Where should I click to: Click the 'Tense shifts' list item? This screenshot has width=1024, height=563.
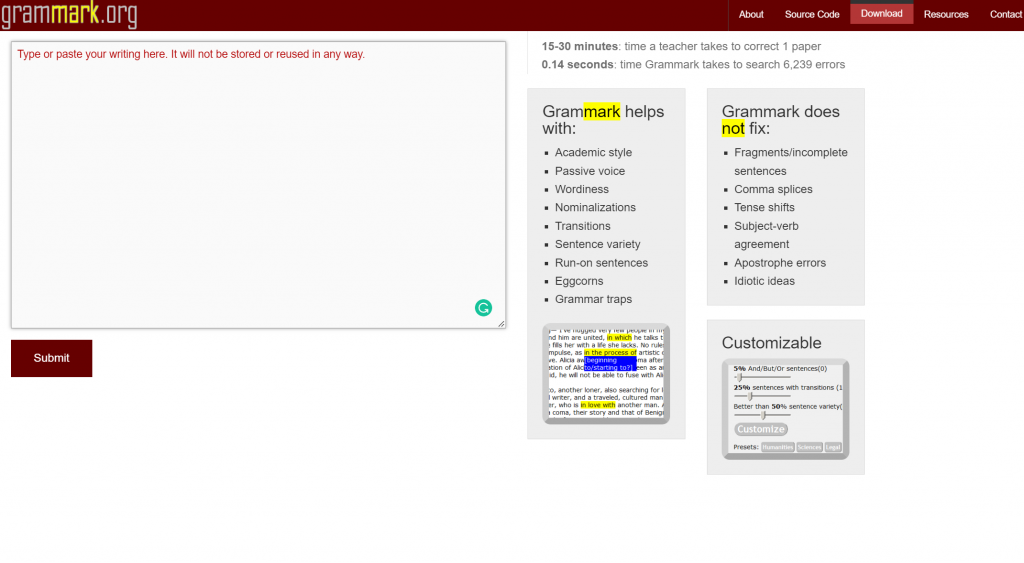coord(764,208)
